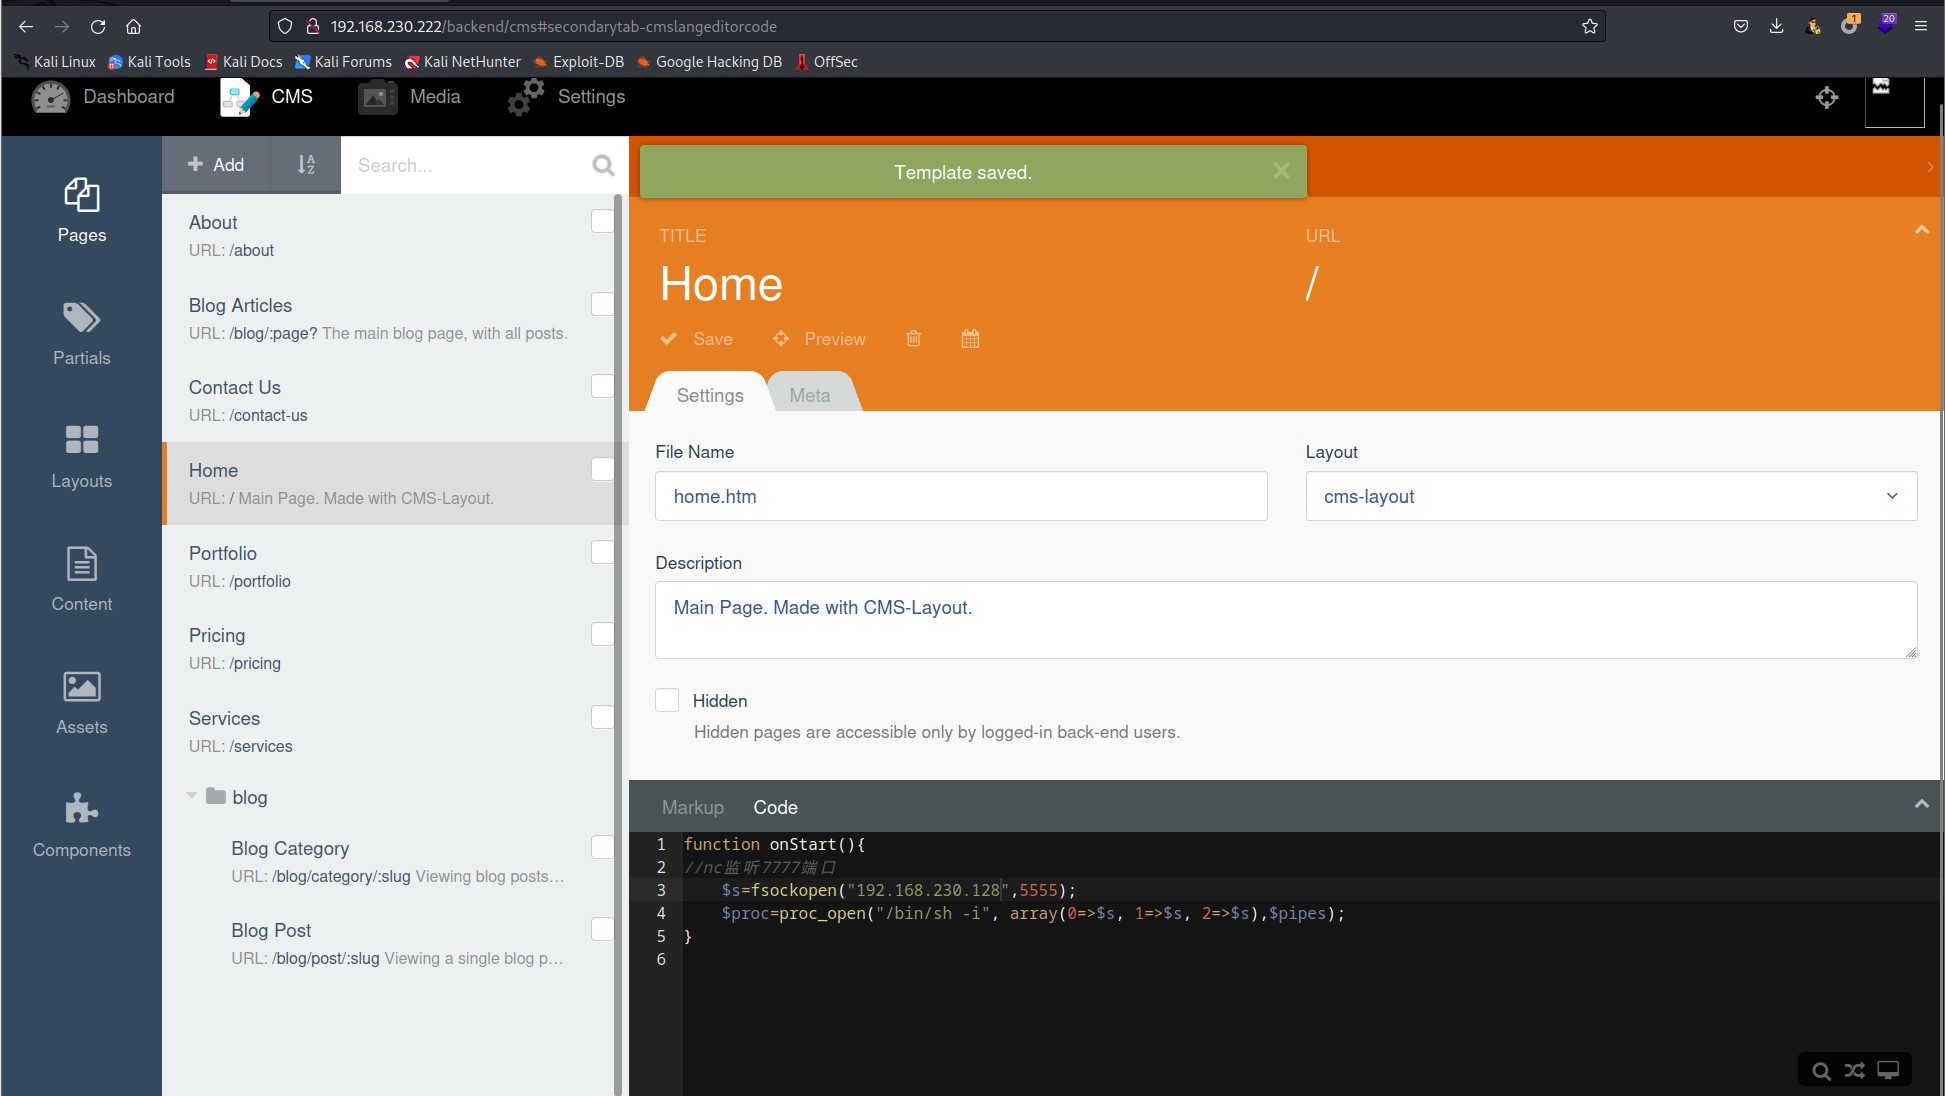Switch to the Code editor tab
The image size is (1945, 1096).
[x=775, y=807]
